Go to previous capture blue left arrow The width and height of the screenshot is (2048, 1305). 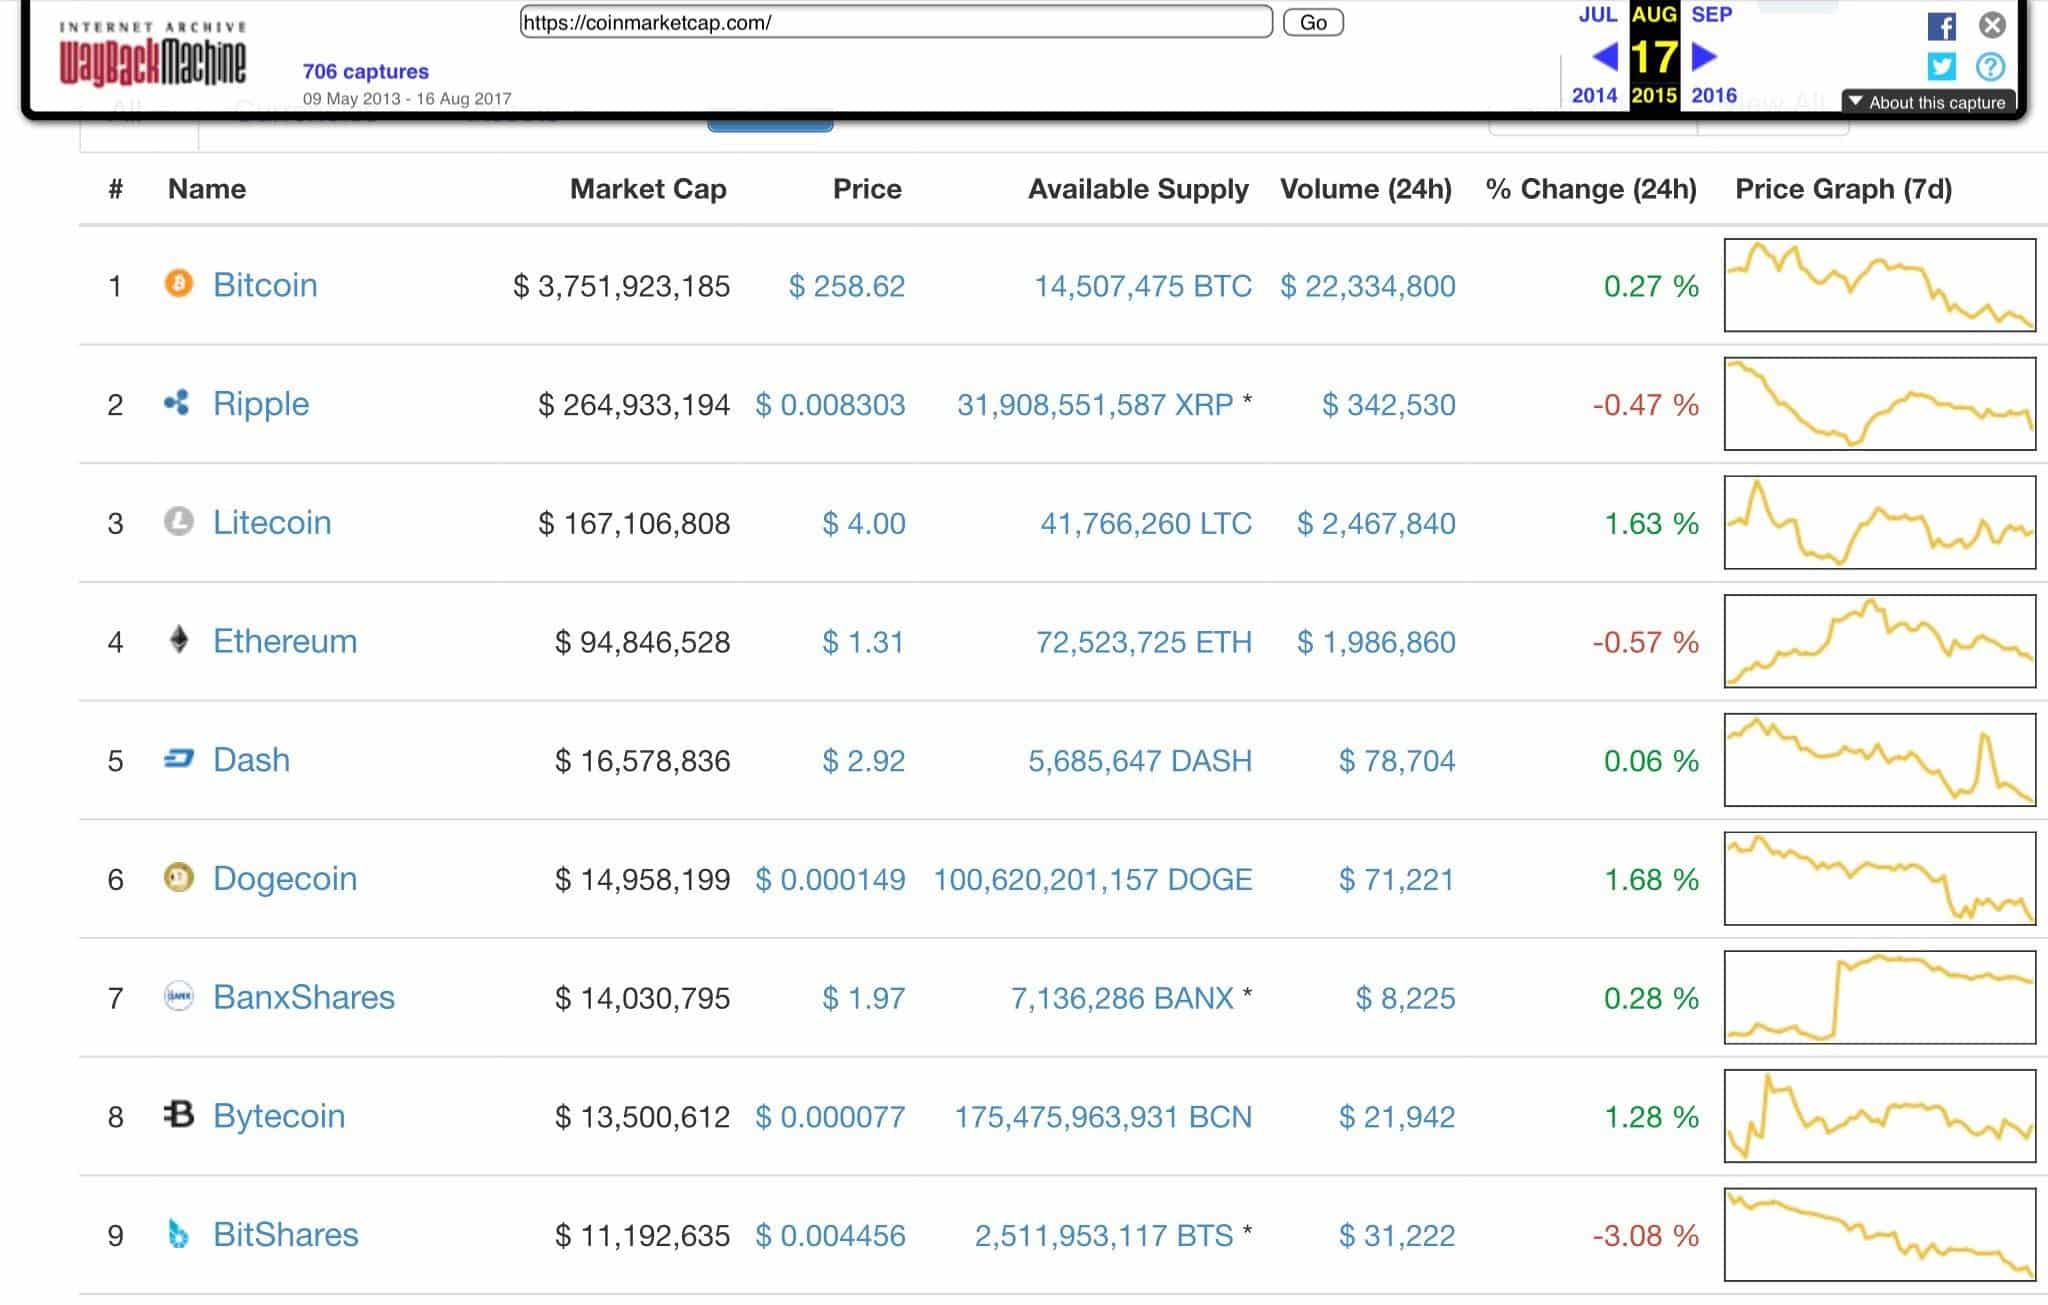point(1605,57)
